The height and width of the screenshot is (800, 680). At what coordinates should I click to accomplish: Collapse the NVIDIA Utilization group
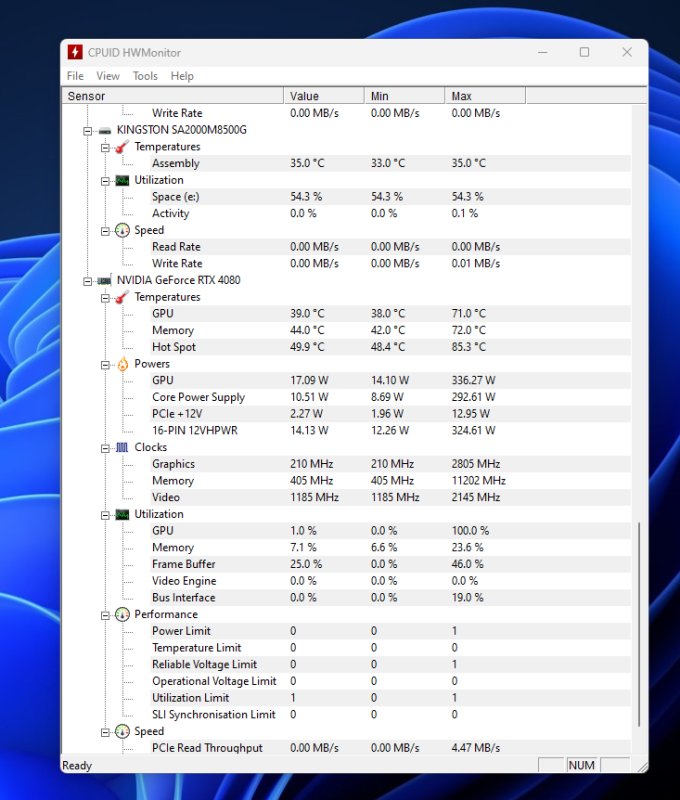coord(105,515)
